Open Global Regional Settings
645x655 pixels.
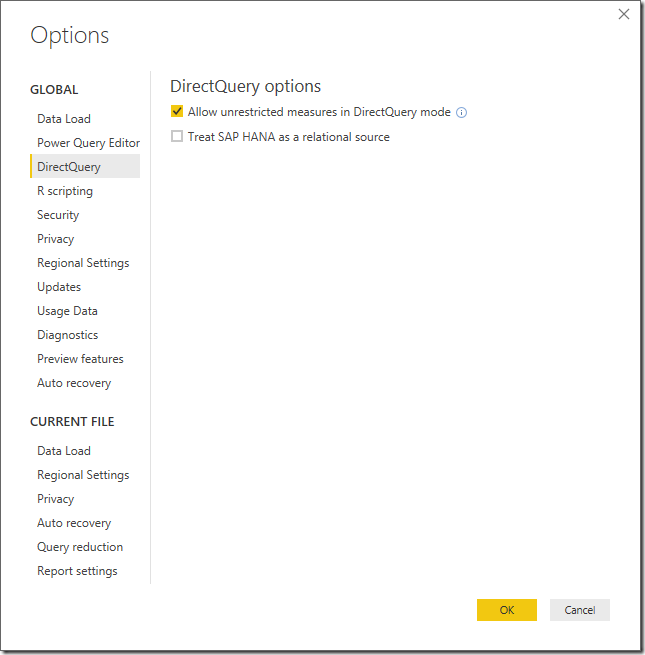83,263
